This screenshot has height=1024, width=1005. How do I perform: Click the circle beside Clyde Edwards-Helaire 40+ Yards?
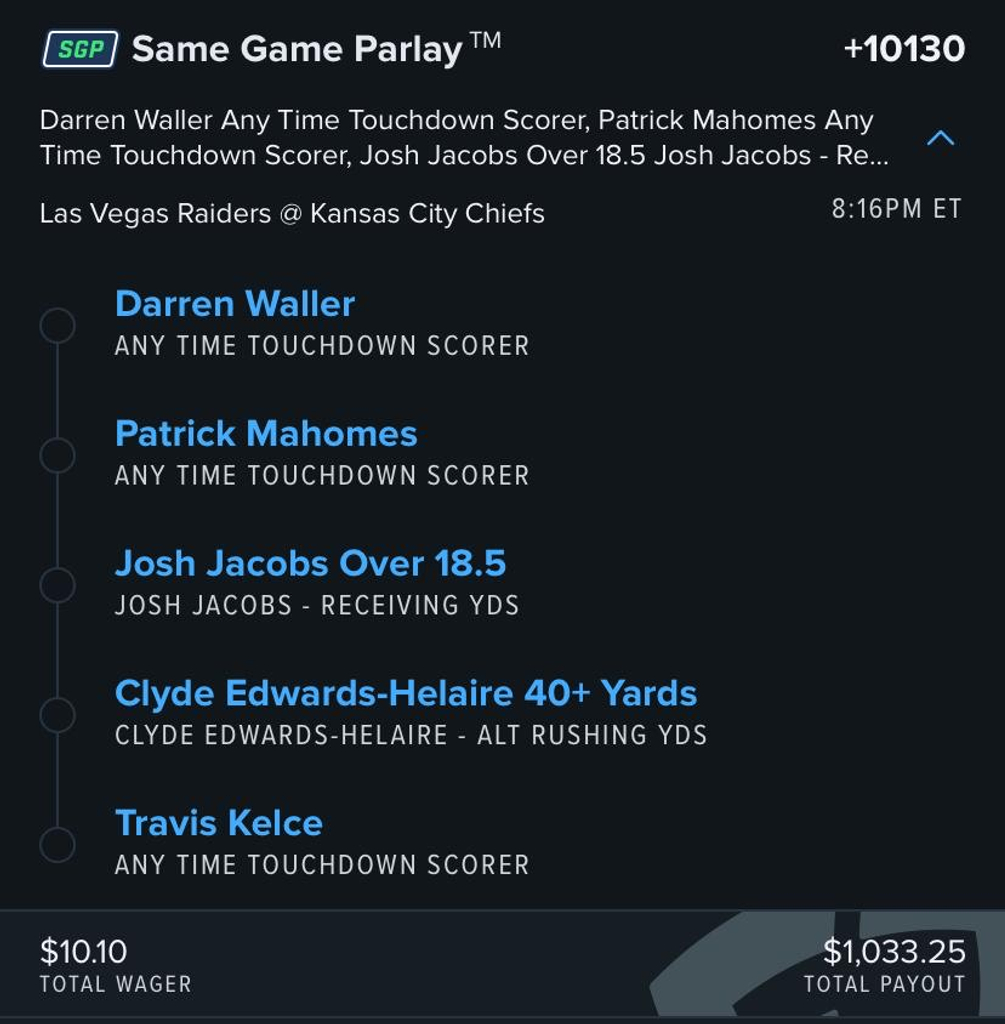tap(57, 715)
